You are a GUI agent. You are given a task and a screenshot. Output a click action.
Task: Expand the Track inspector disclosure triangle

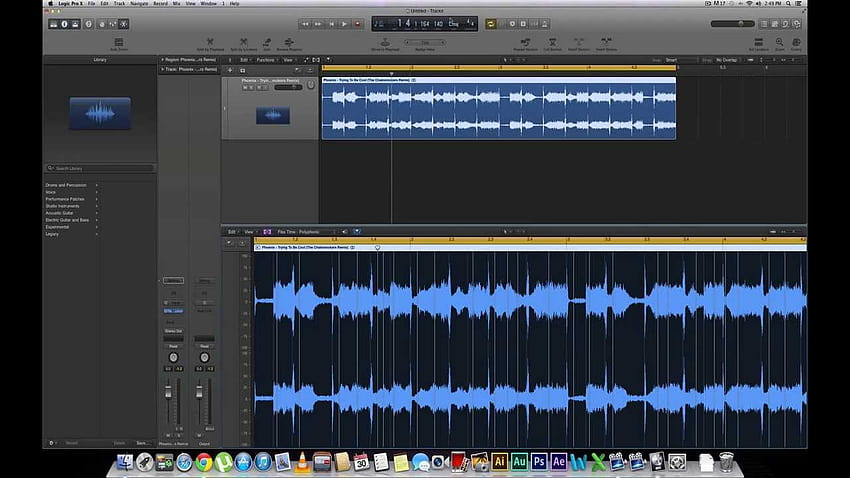pos(162,69)
